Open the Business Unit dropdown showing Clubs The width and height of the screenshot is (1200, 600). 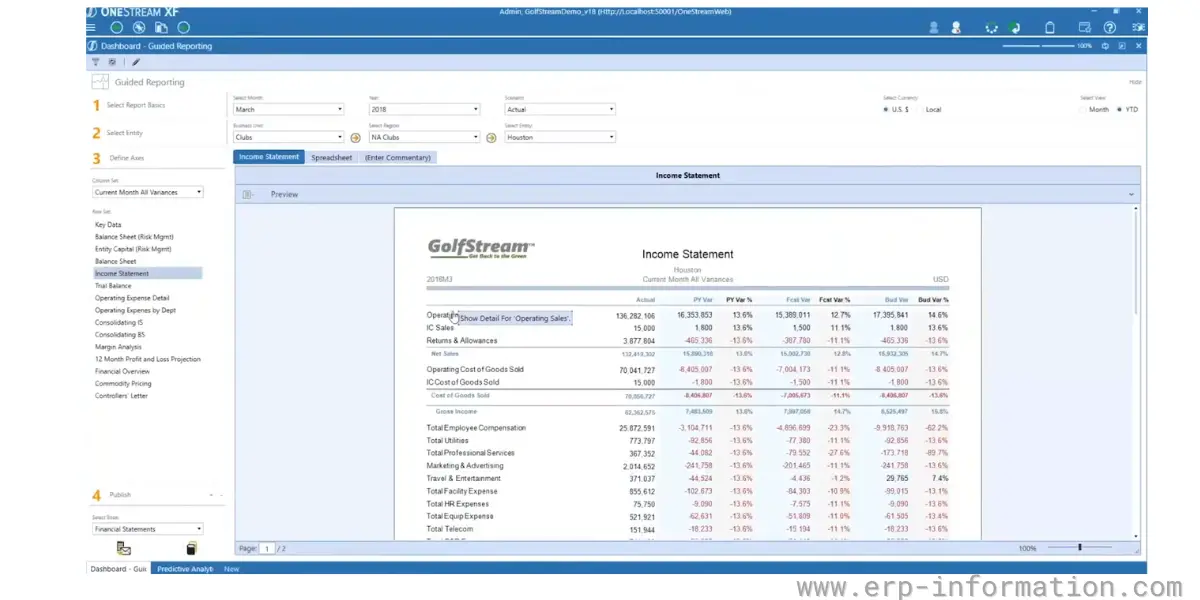288,137
